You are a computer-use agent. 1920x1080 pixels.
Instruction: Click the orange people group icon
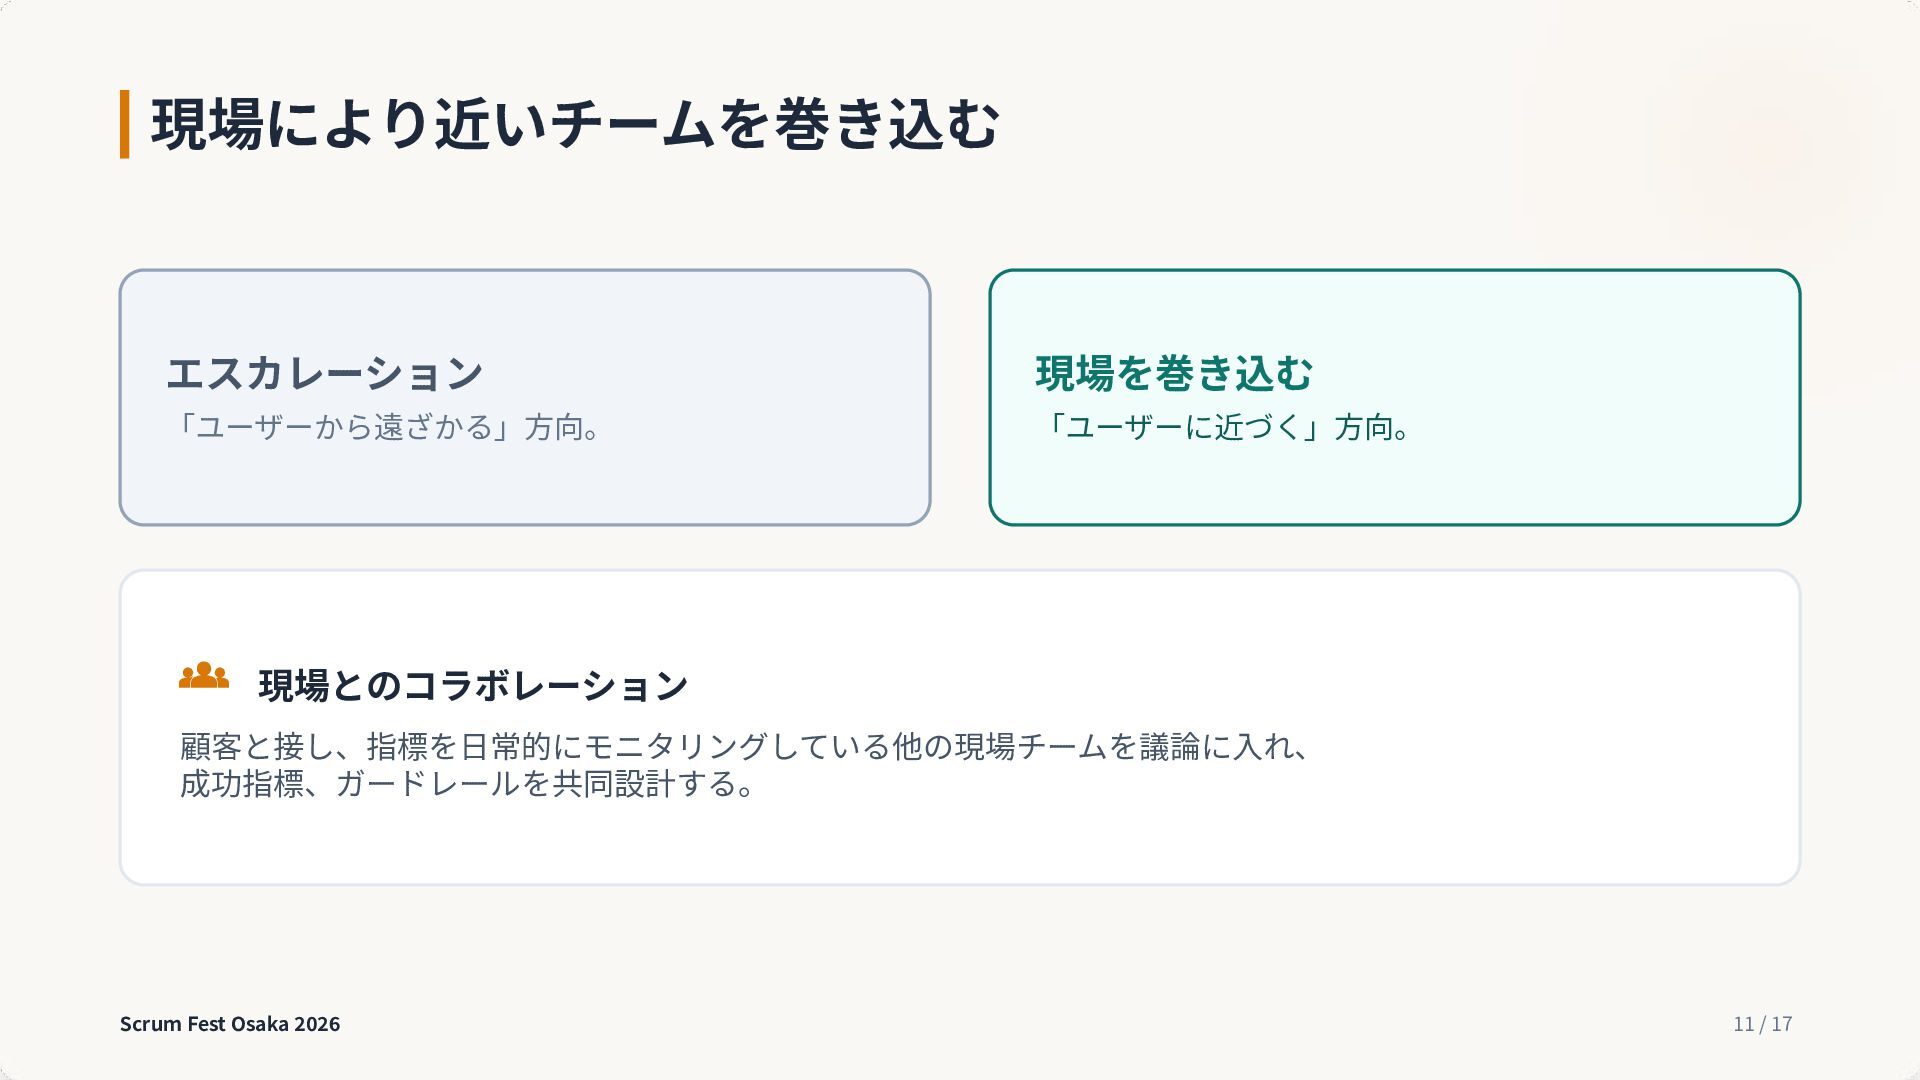pos(204,676)
